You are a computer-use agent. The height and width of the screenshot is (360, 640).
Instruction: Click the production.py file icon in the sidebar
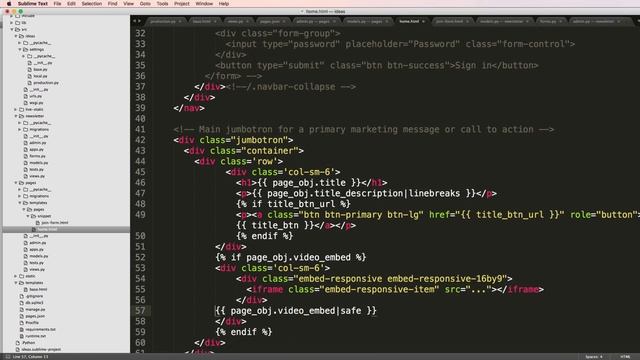coord(29,83)
